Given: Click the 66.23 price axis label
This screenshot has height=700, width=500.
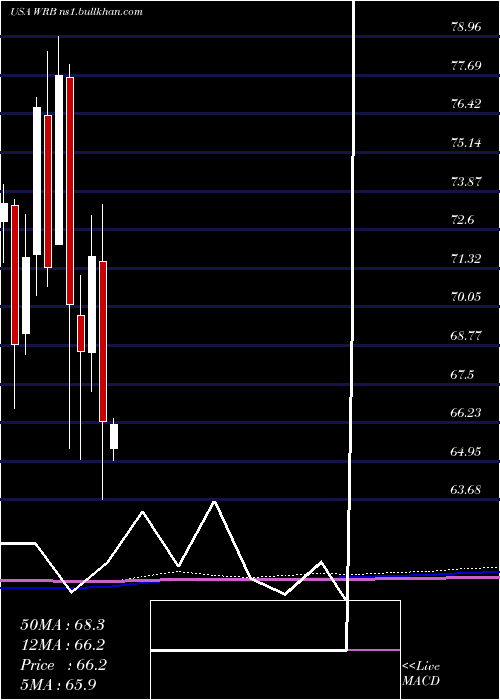Looking at the screenshot, I should point(467,413).
